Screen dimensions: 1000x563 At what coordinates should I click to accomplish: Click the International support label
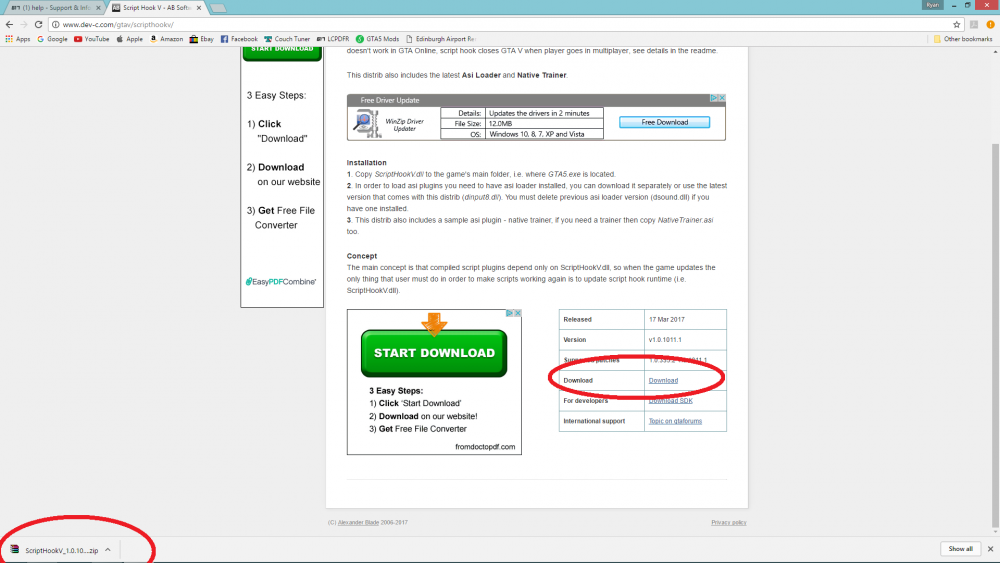click(x=594, y=421)
